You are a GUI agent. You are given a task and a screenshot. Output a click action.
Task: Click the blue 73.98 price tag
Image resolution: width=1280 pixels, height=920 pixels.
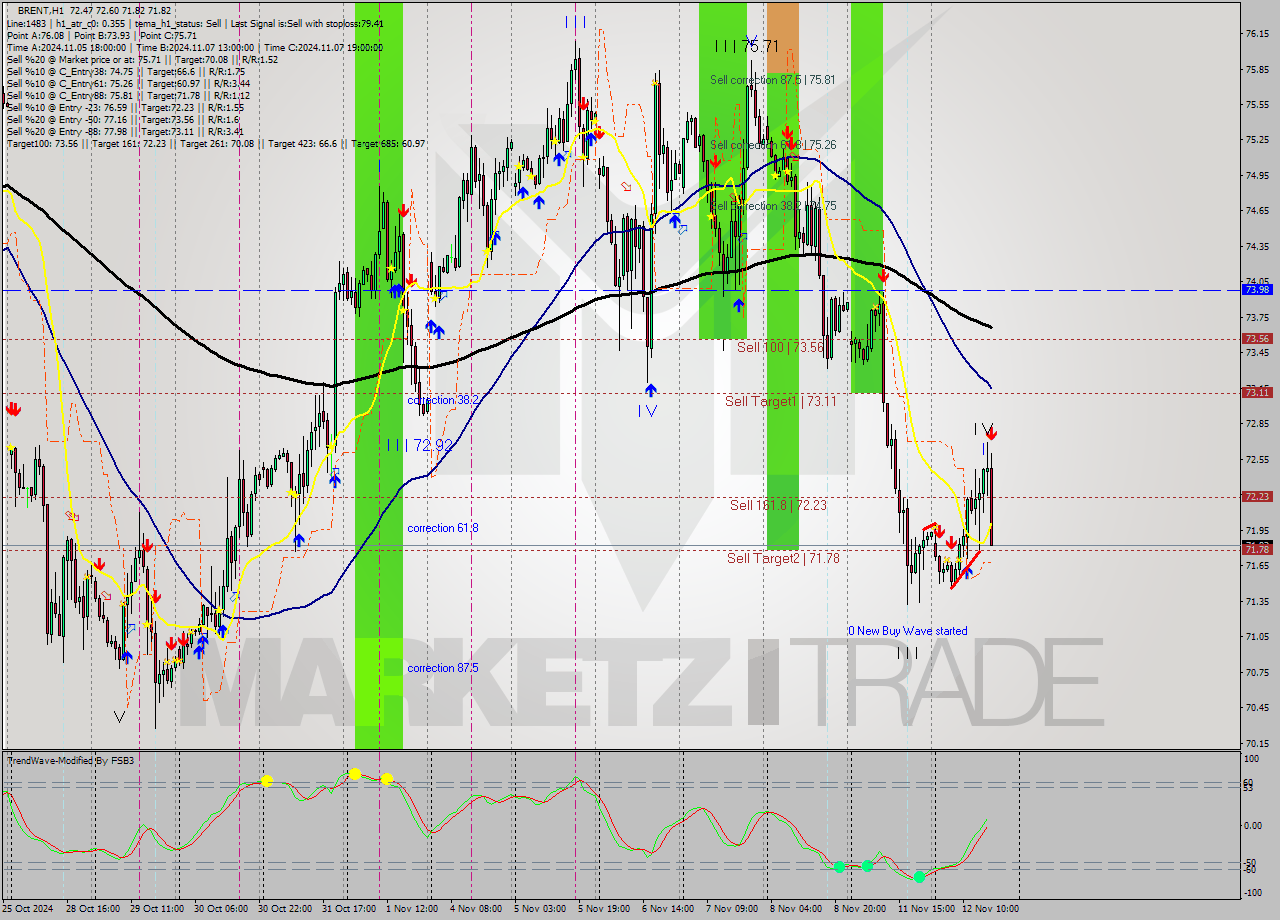coord(1257,290)
